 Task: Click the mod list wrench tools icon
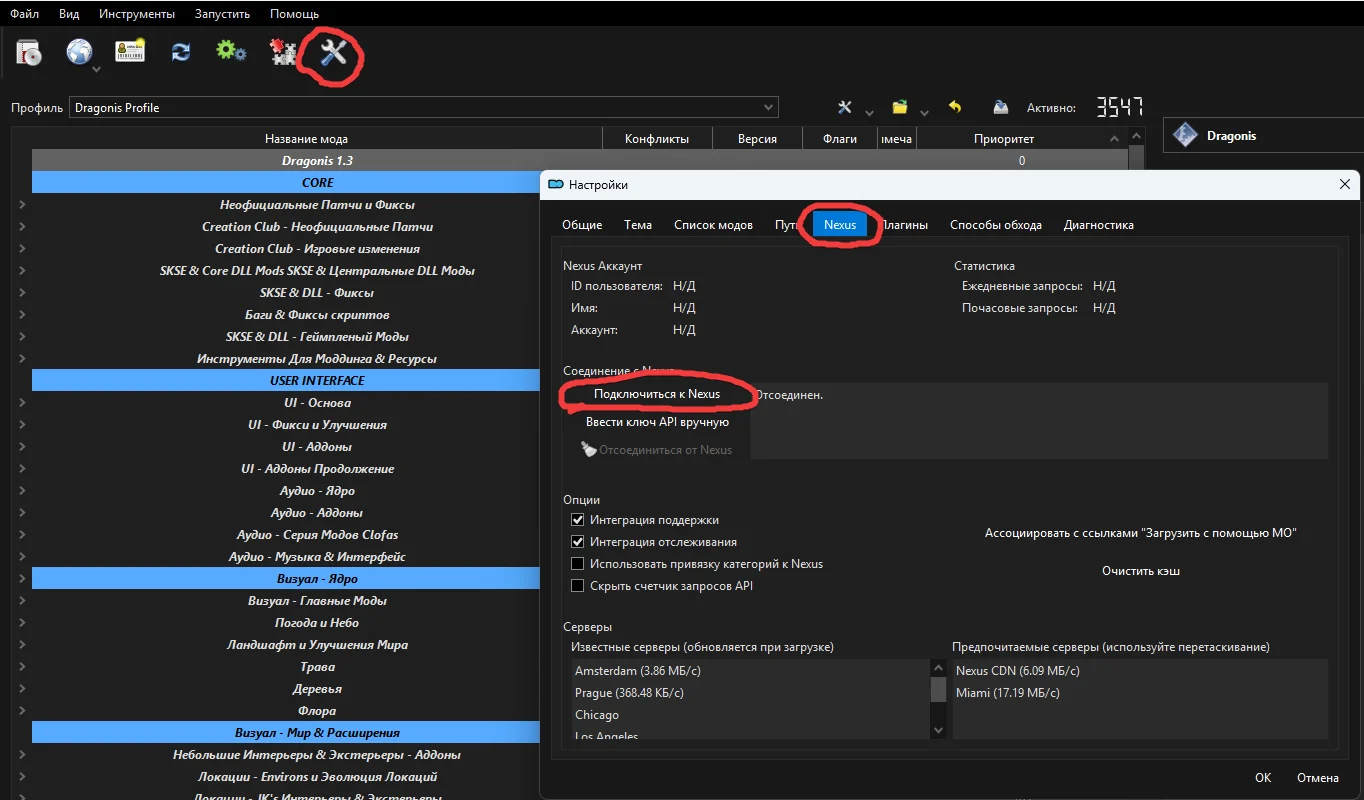[845, 107]
